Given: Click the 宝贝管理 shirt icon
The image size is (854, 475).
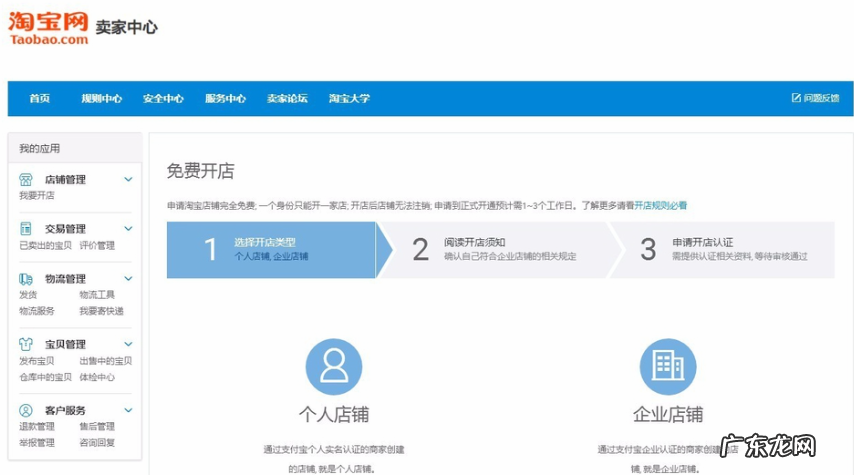Looking at the screenshot, I should (x=26, y=344).
